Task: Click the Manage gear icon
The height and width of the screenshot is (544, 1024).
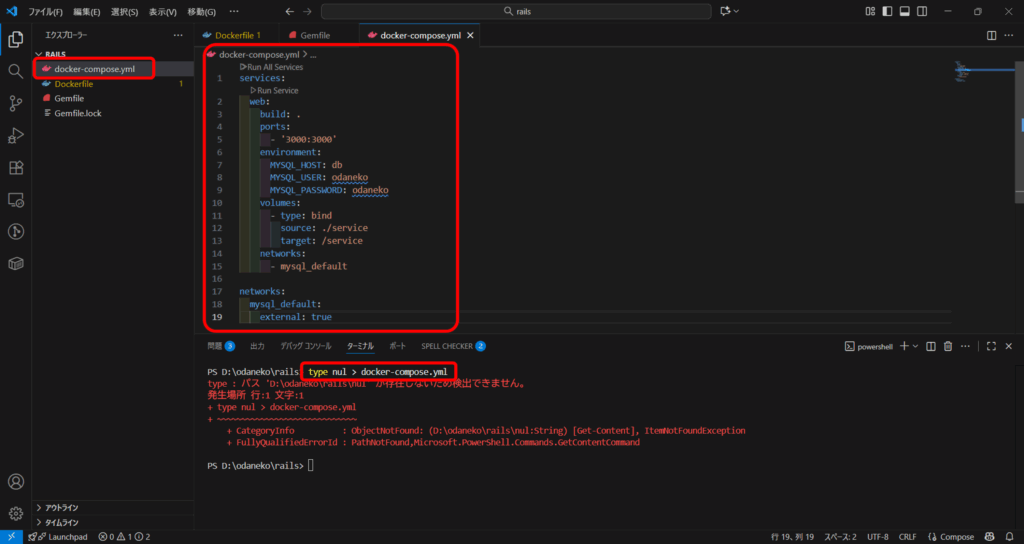Action: coord(15,513)
